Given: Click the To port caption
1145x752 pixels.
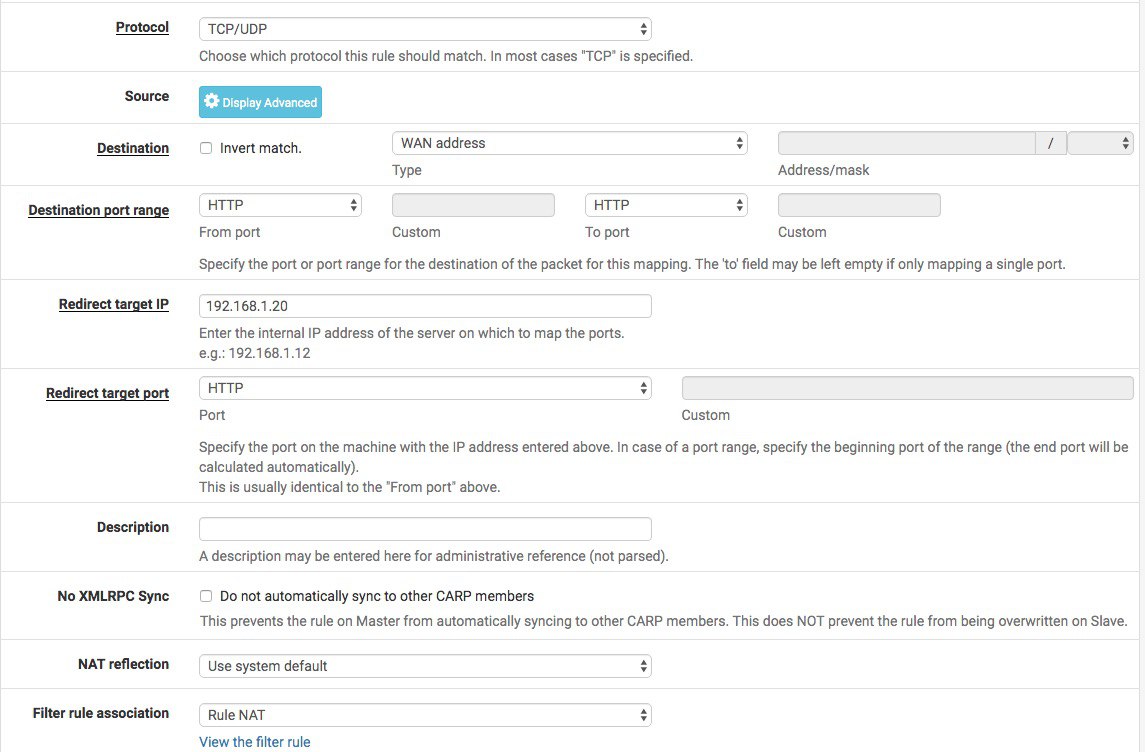Looking at the screenshot, I should [x=607, y=232].
